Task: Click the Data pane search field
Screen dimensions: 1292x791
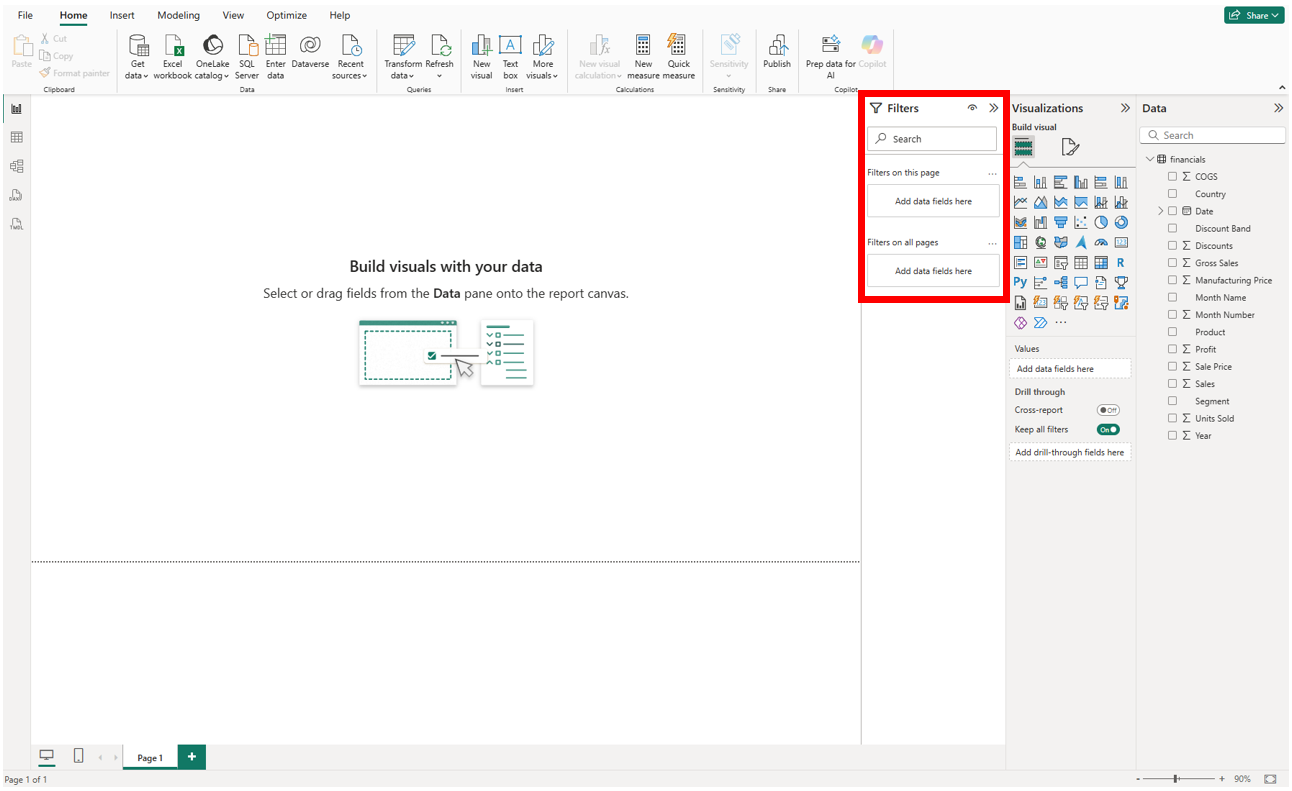Action: pyautogui.click(x=1212, y=135)
